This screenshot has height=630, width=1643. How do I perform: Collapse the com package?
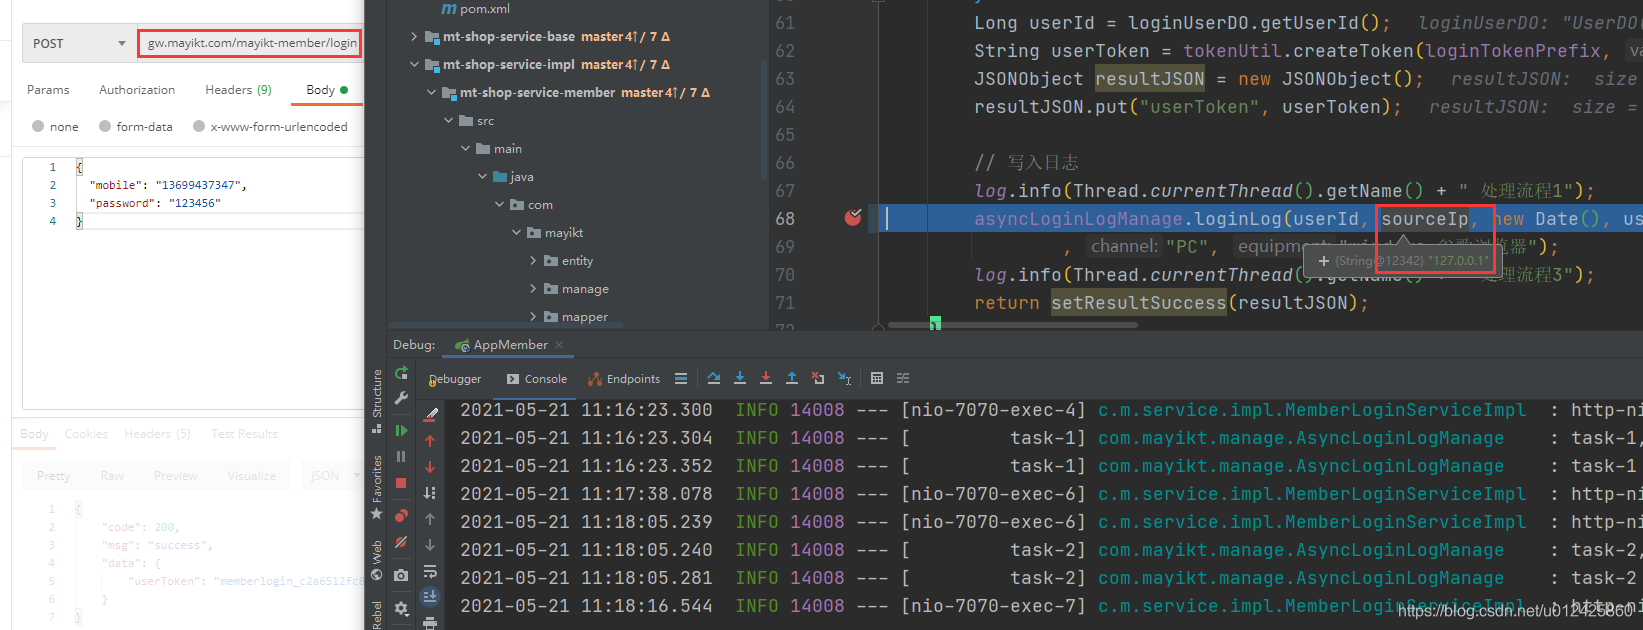(x=500, y=205)
